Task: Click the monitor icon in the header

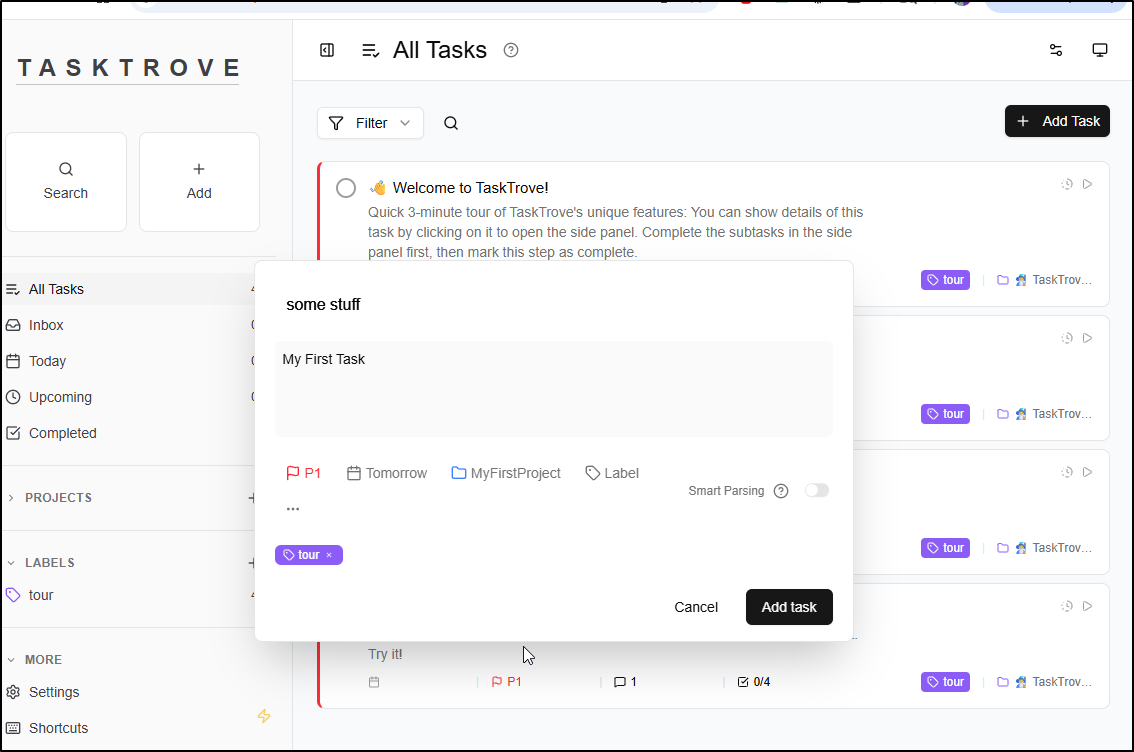Action: click(x=1099, y=50)
